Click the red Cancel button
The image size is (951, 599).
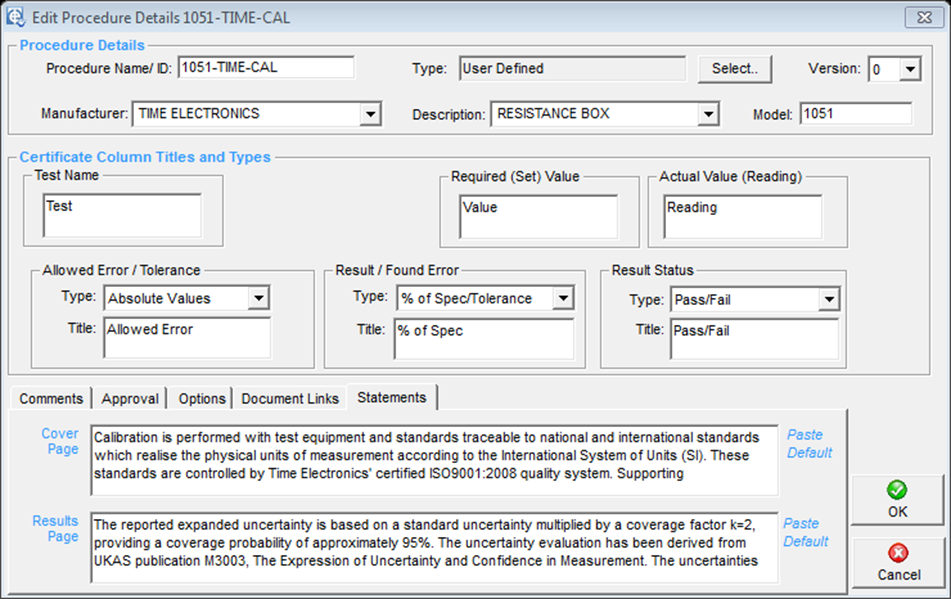(897, 563)
